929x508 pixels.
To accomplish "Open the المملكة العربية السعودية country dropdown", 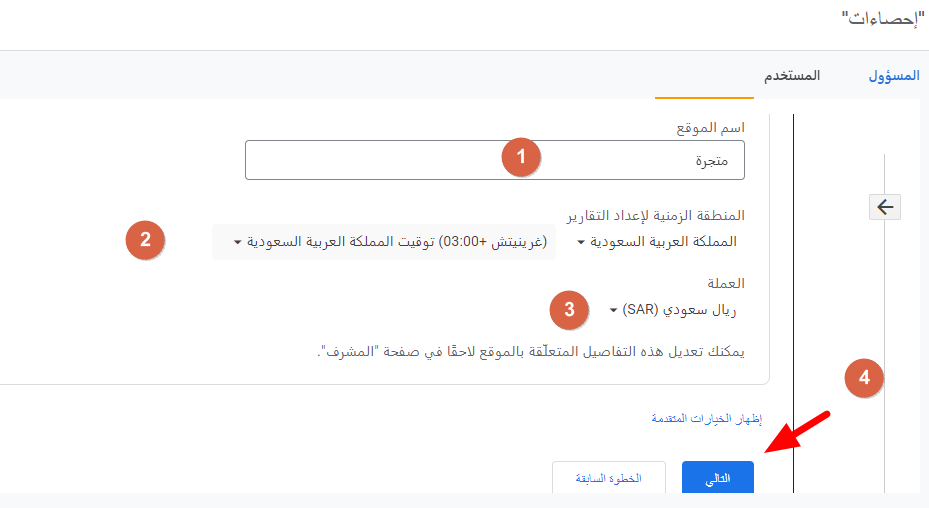I will (657, 242).
